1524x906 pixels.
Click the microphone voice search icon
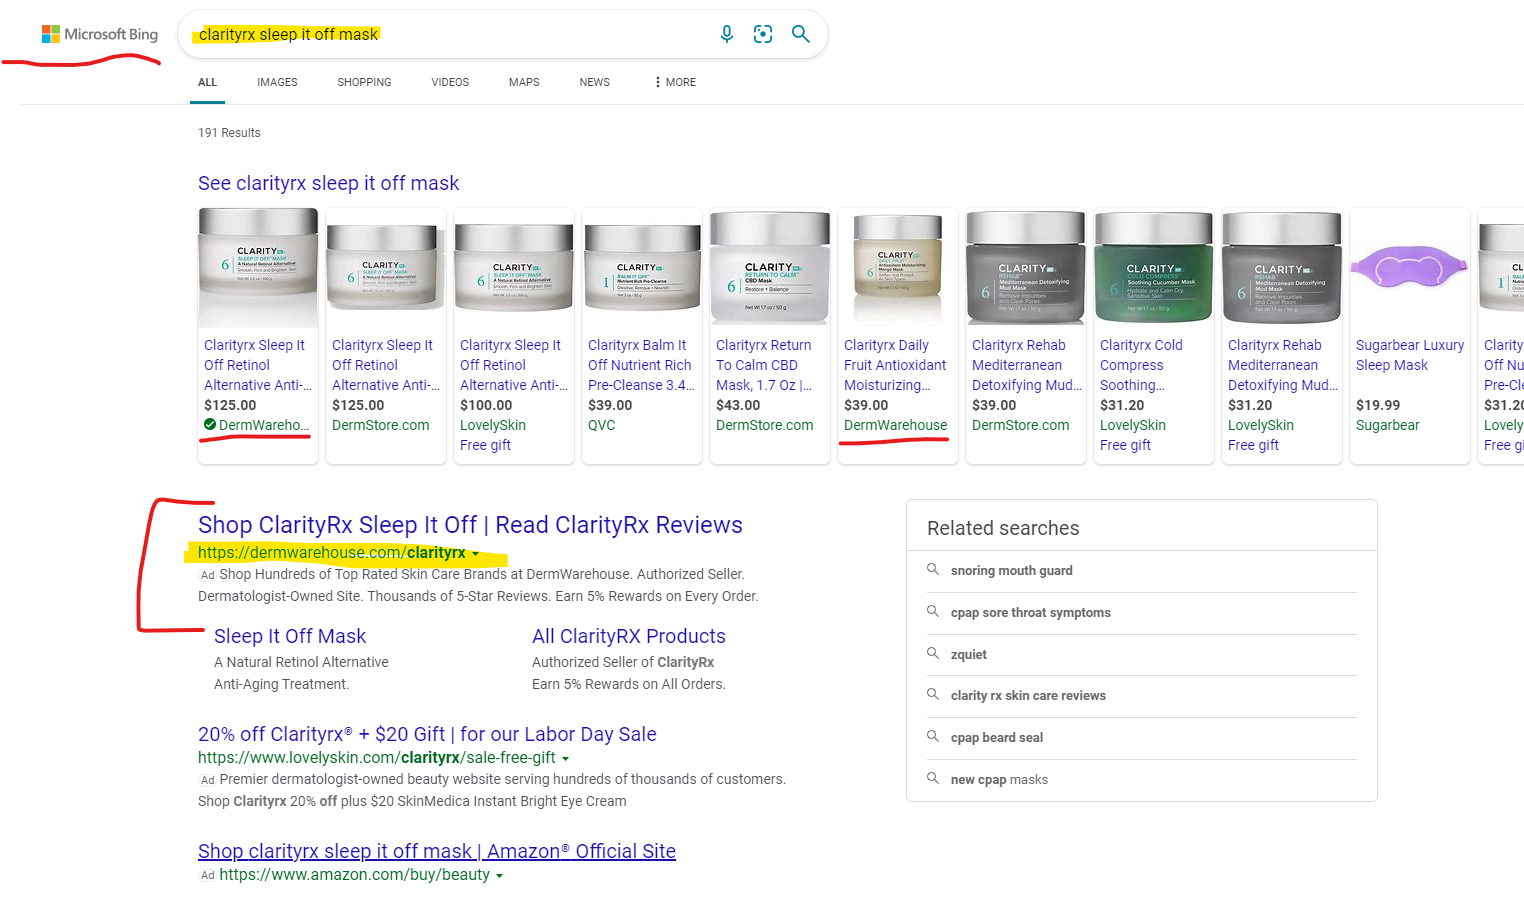pos(727,34)
